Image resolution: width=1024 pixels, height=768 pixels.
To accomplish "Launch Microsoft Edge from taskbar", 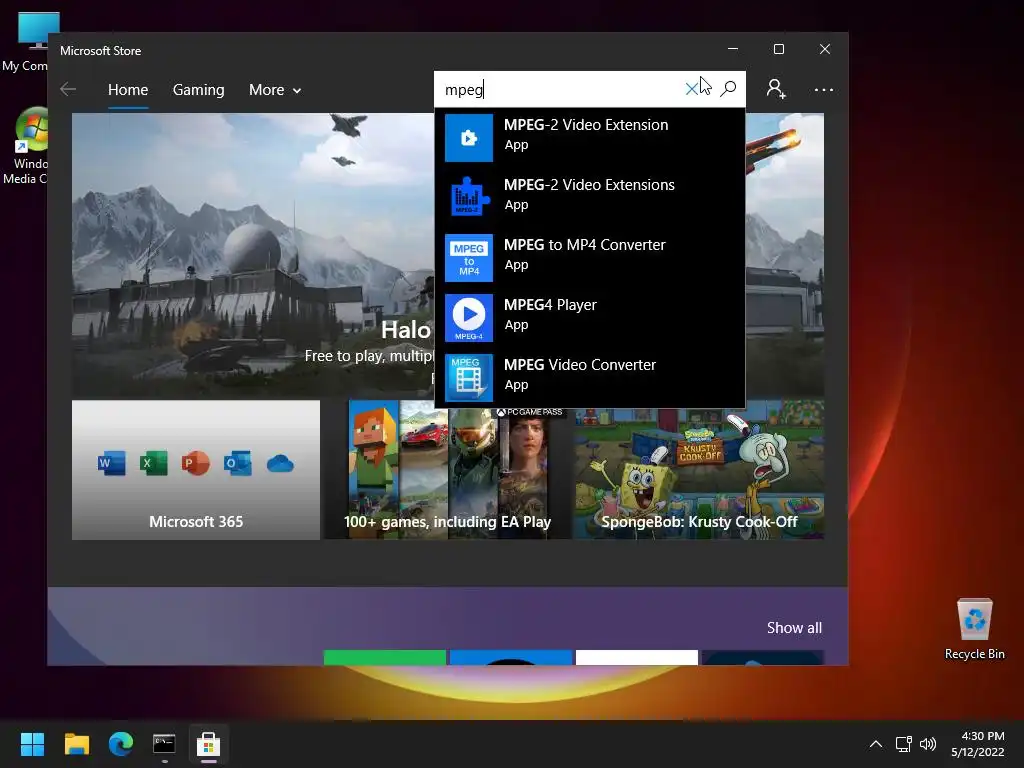I will [121, 744].
